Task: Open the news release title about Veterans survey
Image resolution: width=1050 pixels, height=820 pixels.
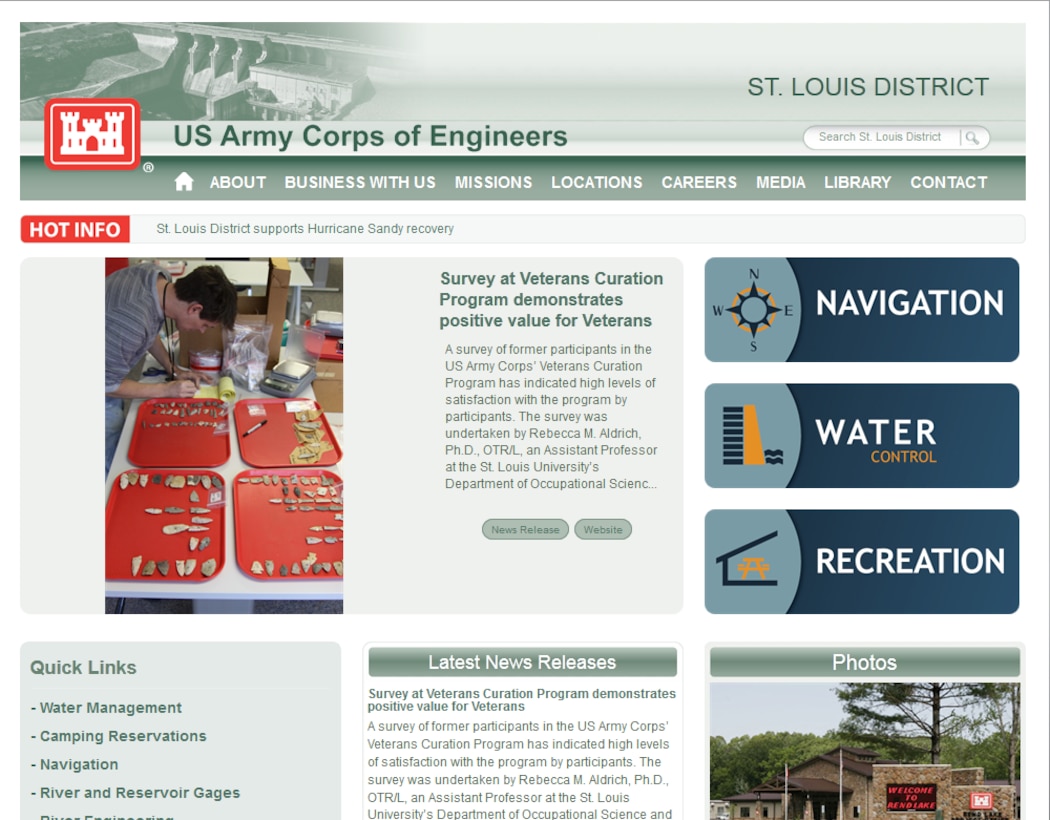Action: point(522,700)
